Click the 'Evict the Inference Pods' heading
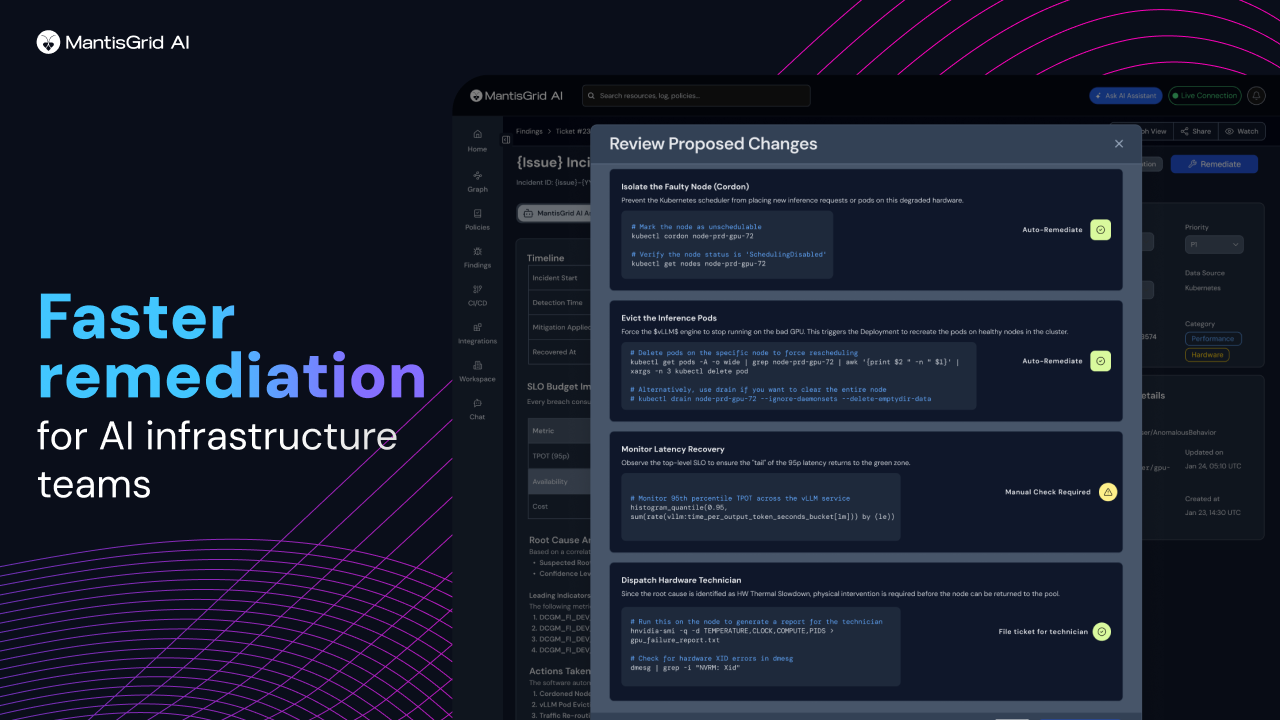This screenshot has width=1280, height=720. click(x=669, y=318)
